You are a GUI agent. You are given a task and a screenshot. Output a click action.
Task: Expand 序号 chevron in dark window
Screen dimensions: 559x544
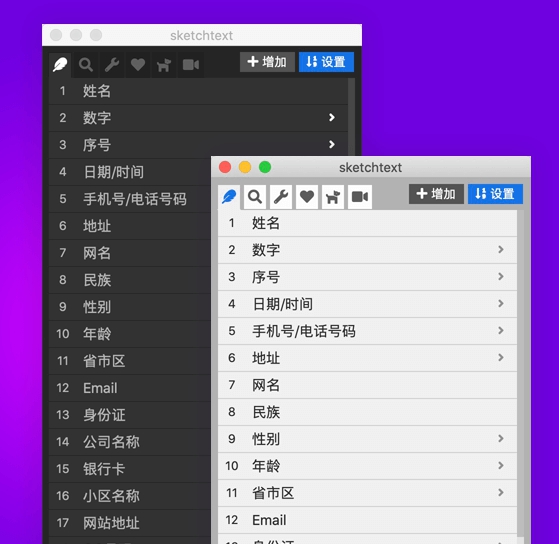(332, 144)
